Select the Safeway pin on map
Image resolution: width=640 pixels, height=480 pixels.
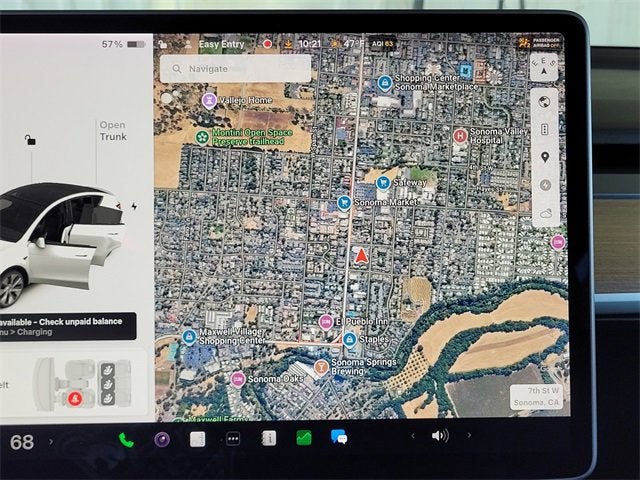pyautogui.click(x=383, y=184)
